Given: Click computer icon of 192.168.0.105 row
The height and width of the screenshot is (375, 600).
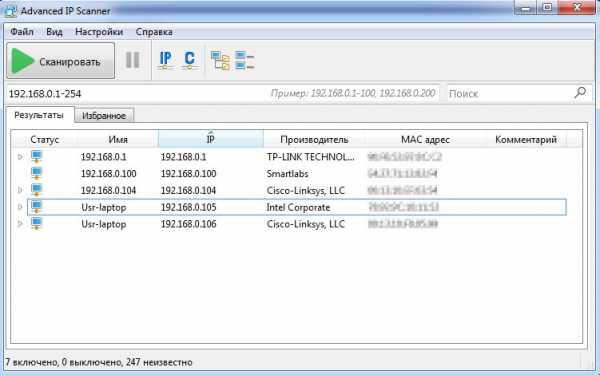Looking at the screenshot, I should pos(37,207).
